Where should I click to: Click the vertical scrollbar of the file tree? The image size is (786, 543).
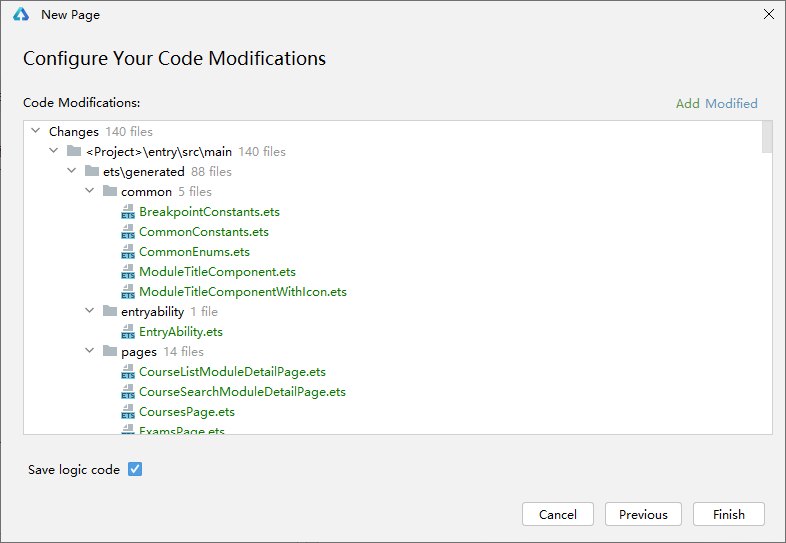[767, 137]
